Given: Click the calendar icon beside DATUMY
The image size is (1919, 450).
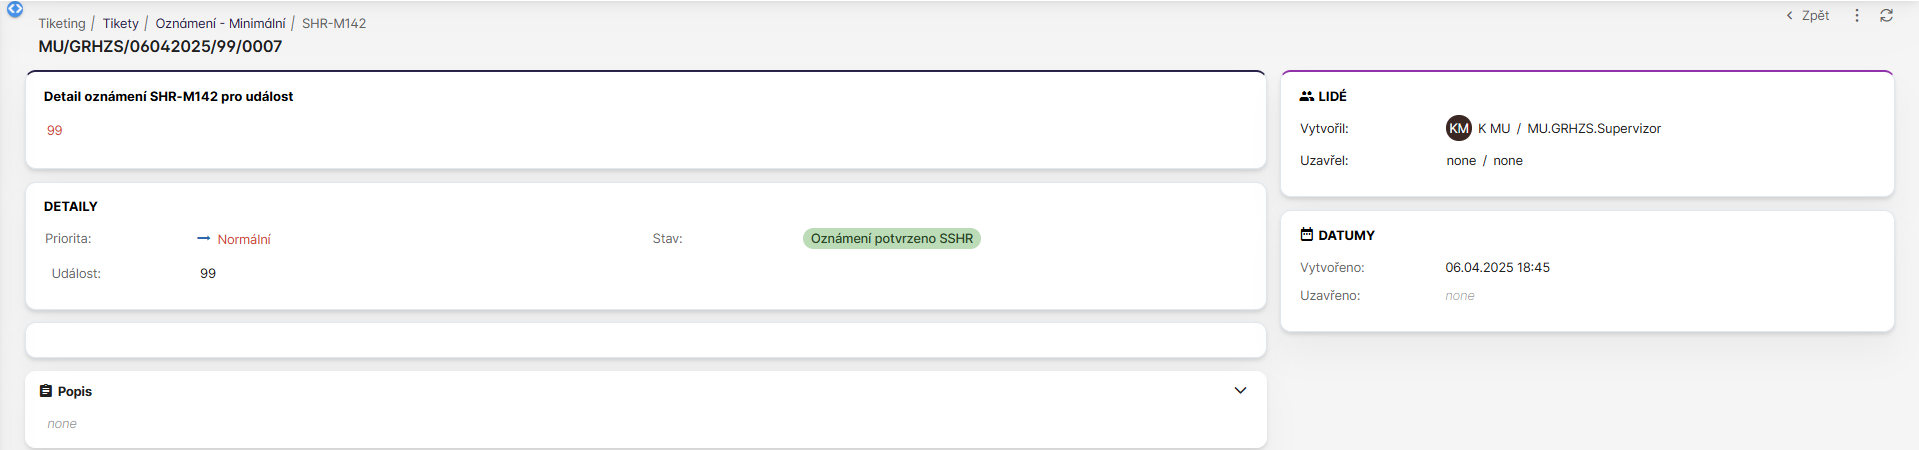Looking at the screenshot, I should pyautogui.click(x=1306, y=235).
